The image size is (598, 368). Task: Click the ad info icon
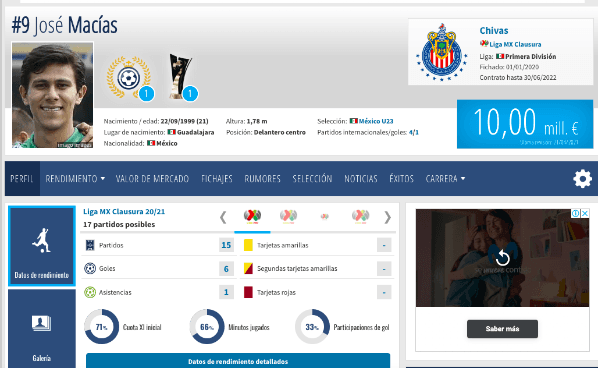pyautogui.click(x=576, y=213)
